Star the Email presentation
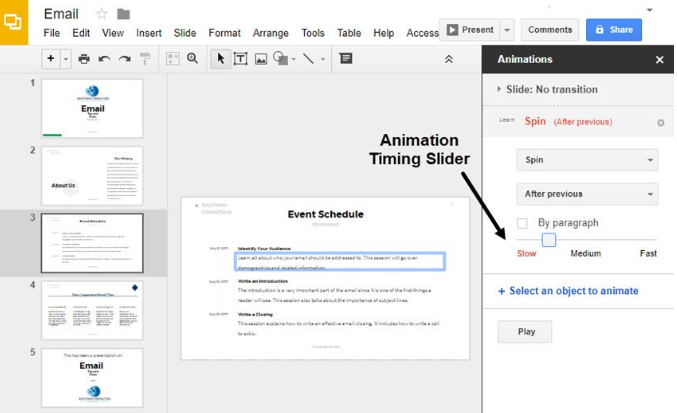Screen dimensions: 677x413 (101, 14)
